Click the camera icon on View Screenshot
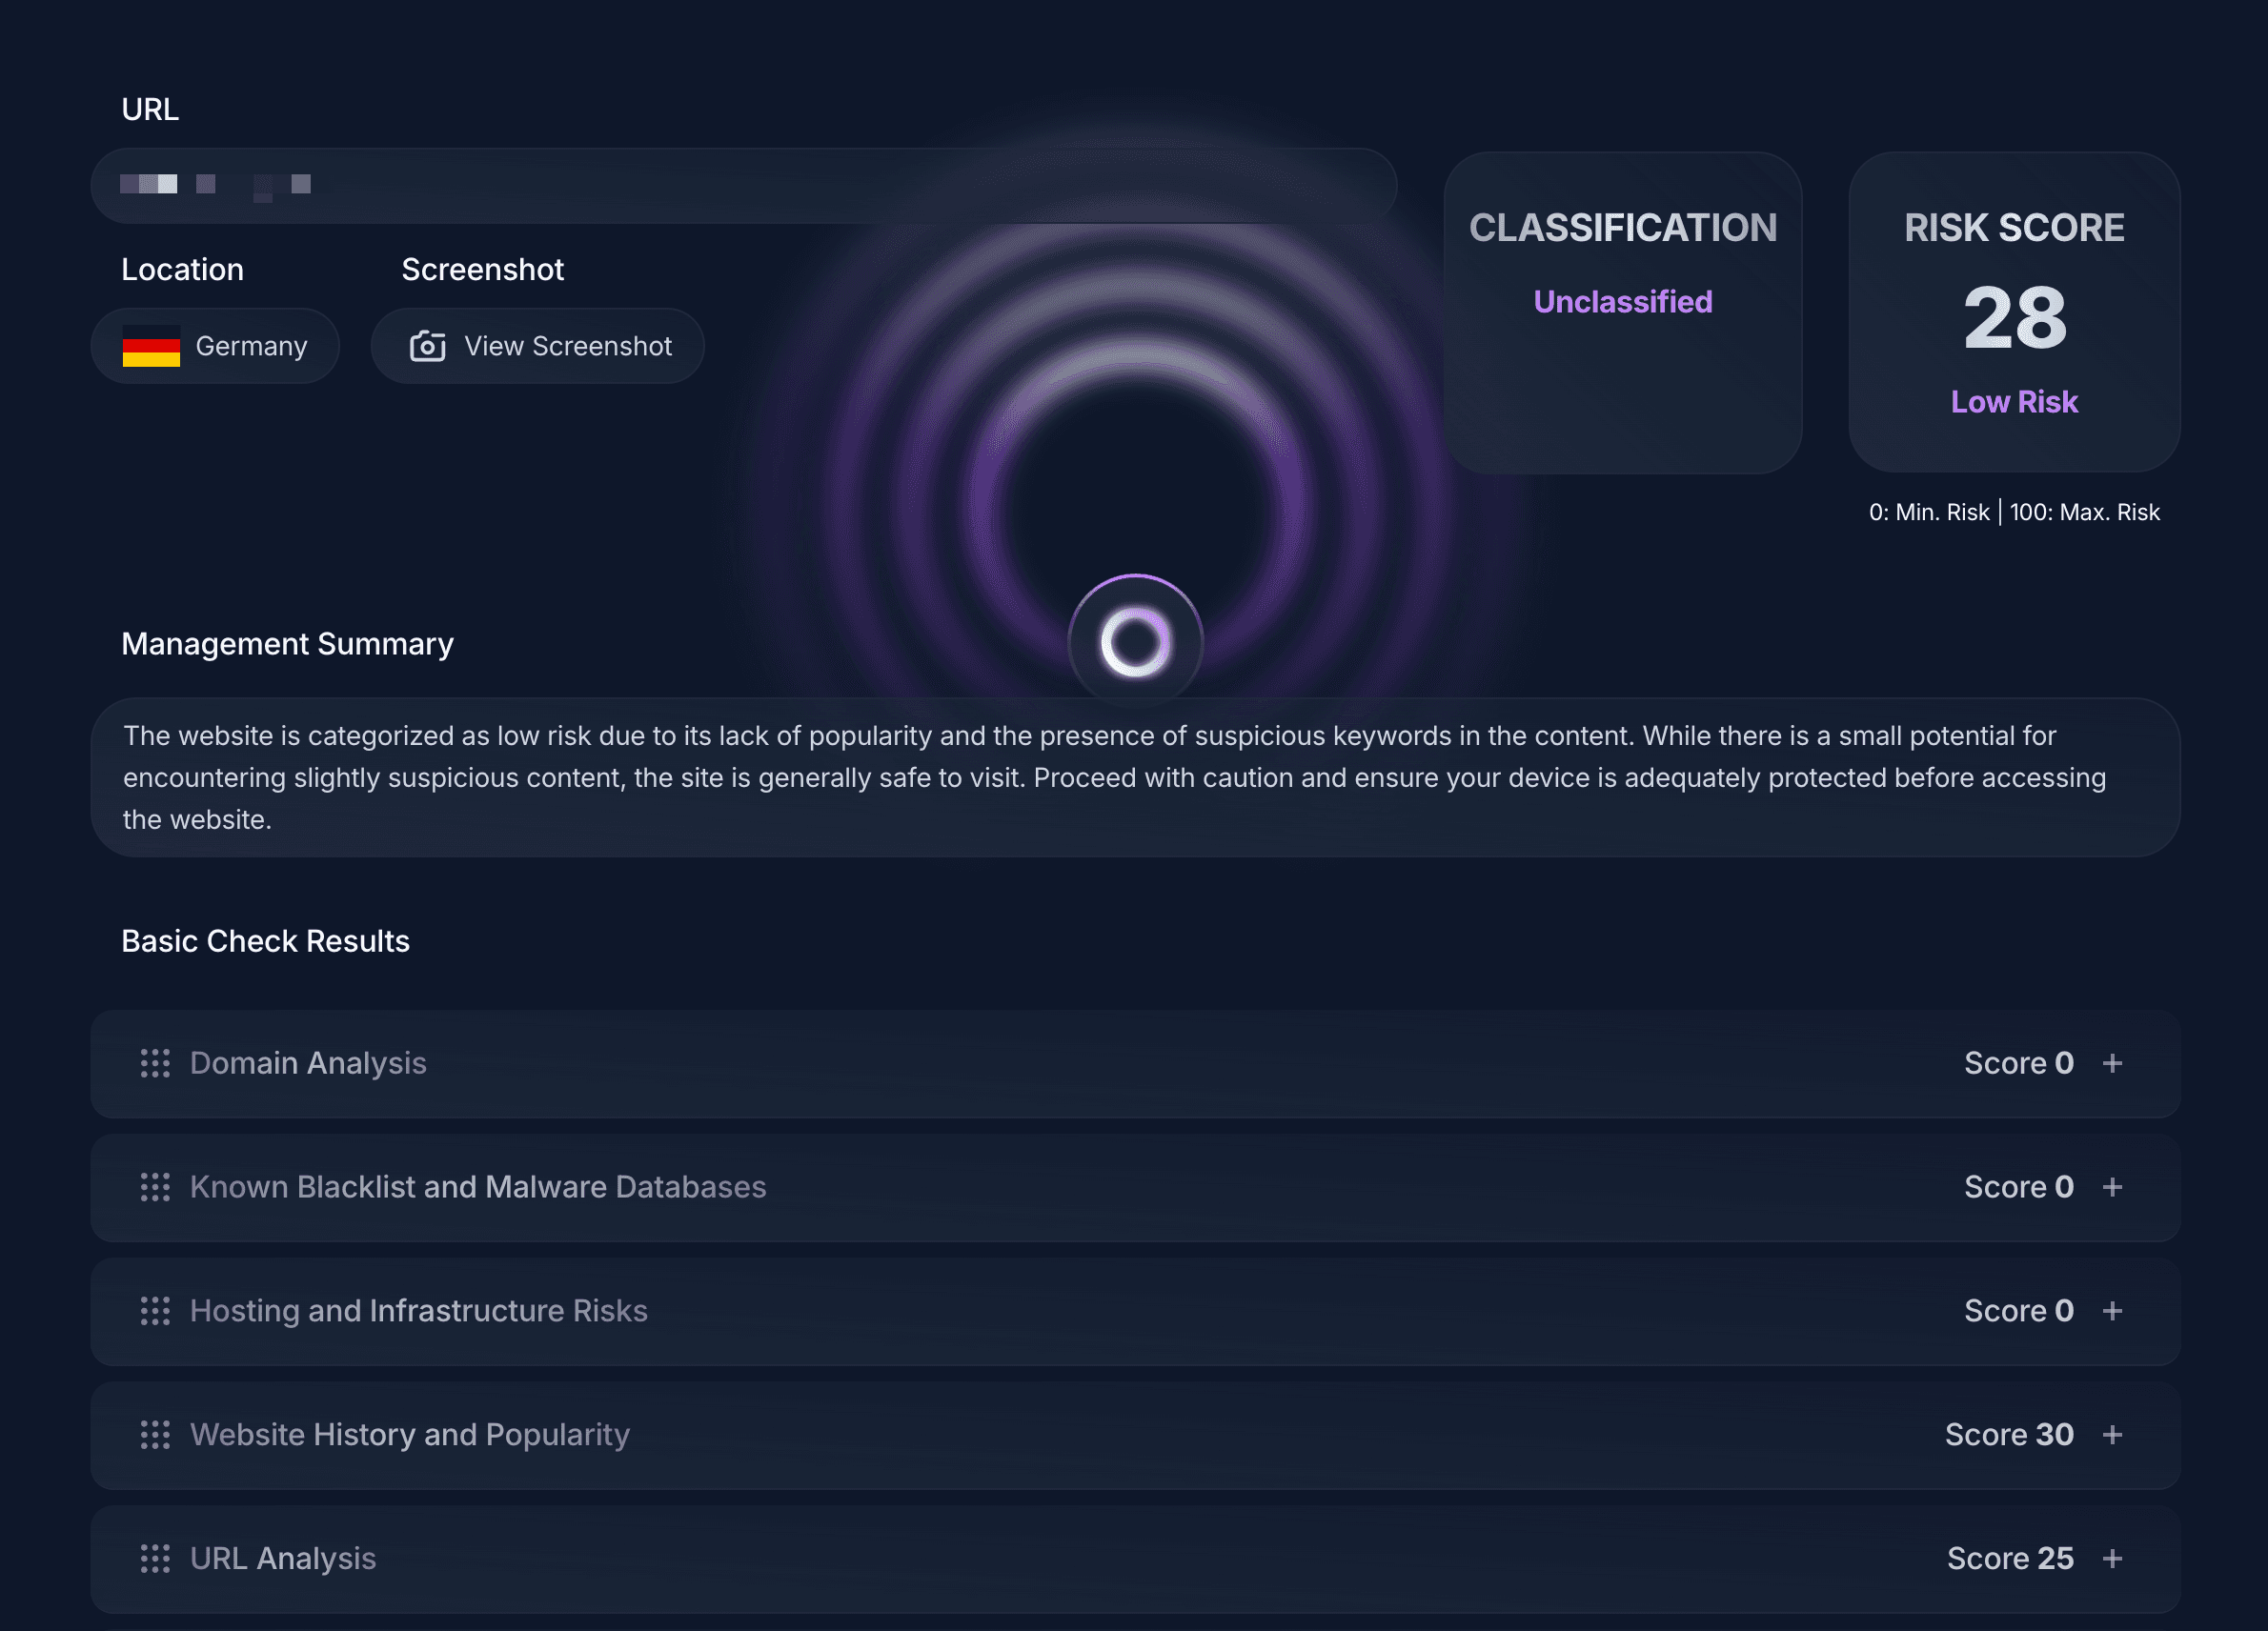This screenshot has width=2268, height=1631. pos(428,346)
